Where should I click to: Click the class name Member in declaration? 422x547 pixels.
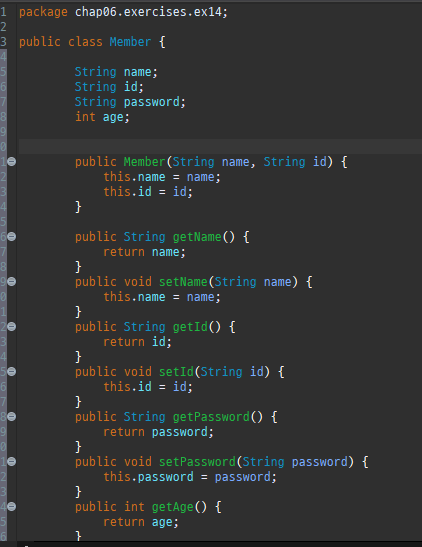tap(130, 42)
